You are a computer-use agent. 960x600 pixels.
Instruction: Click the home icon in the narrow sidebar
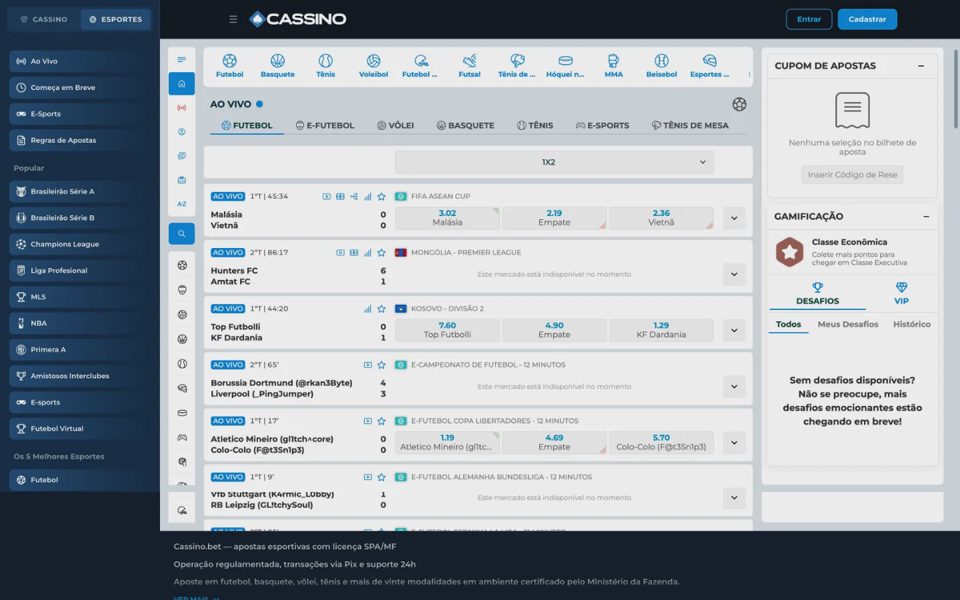[182, 84]
